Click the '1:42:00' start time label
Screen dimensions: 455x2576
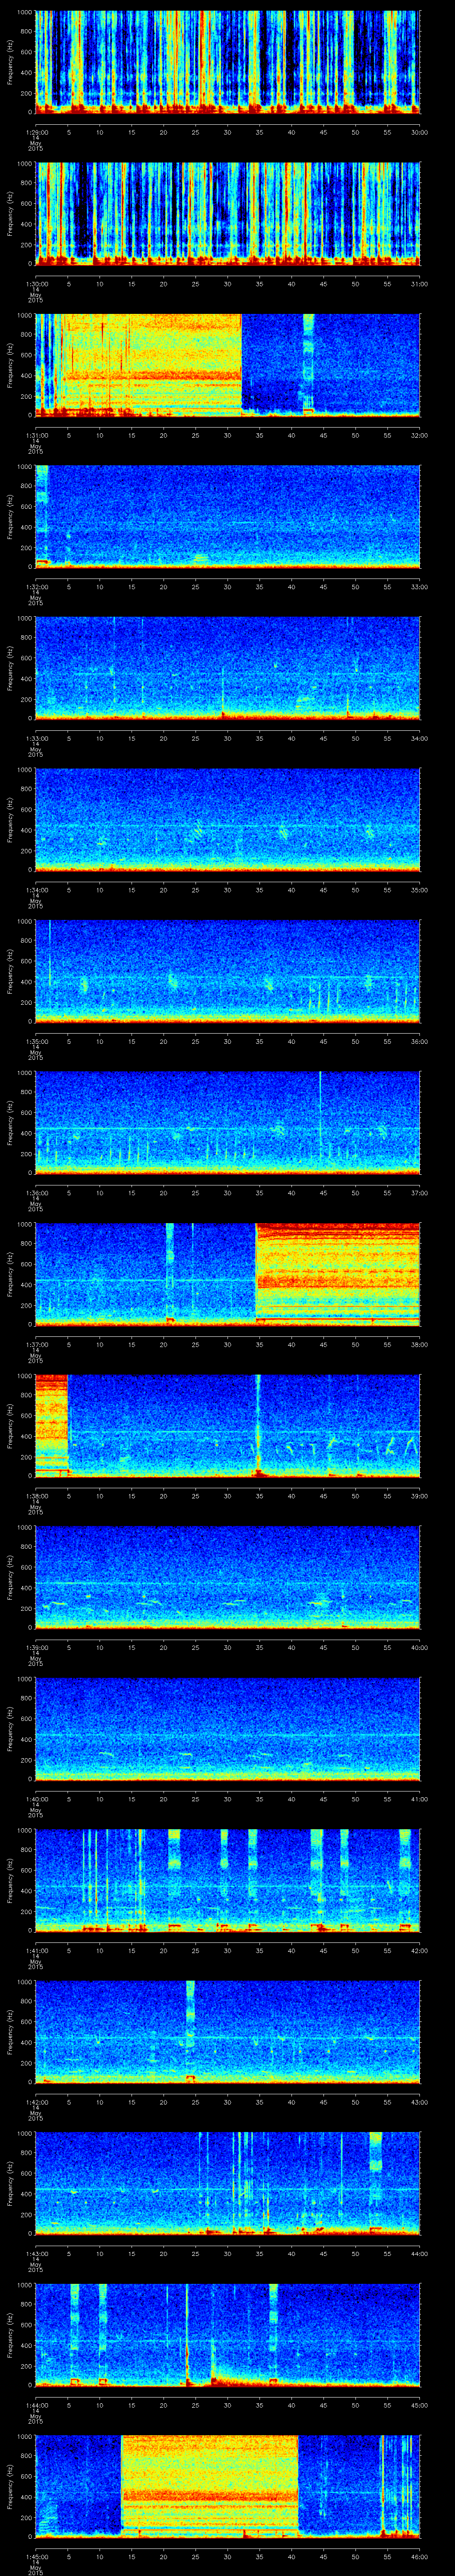click(x=36, y=2101)
